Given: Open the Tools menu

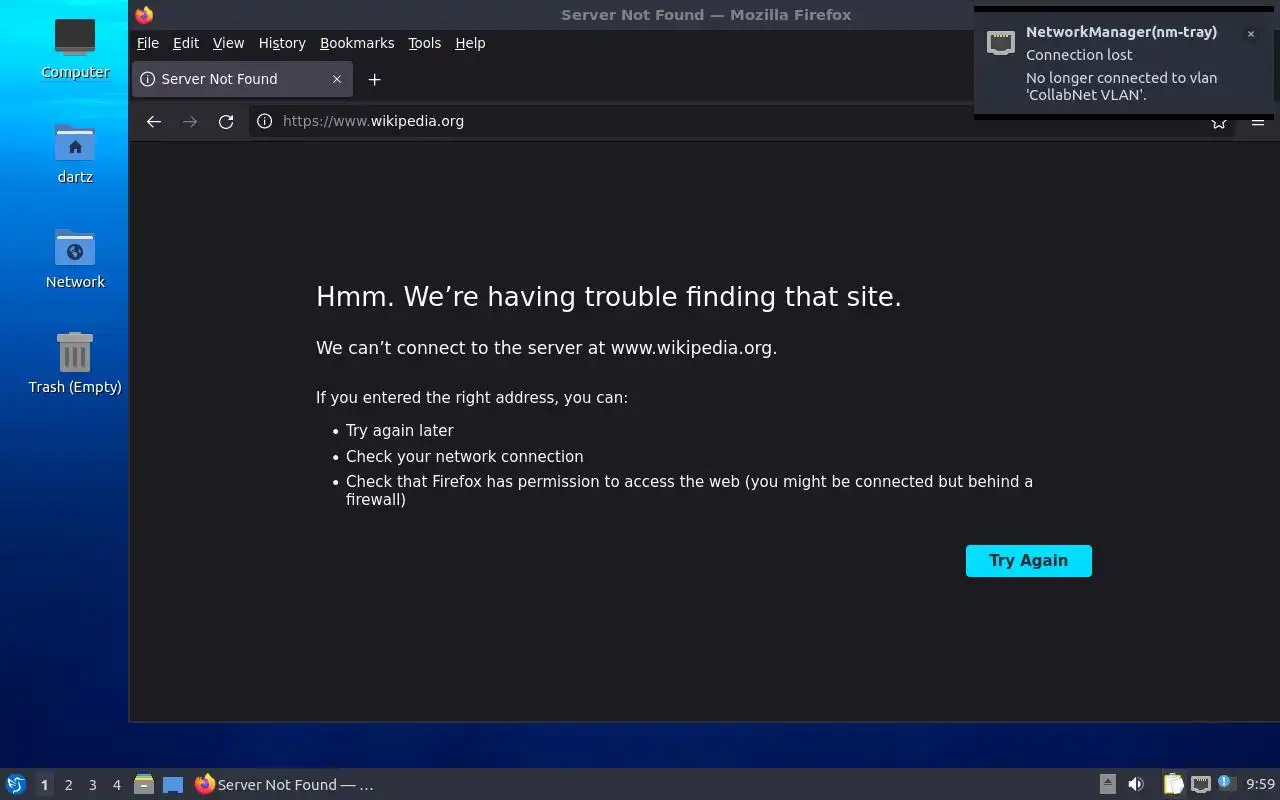Looking at the screenshot, I should click(x=424, y=43).
